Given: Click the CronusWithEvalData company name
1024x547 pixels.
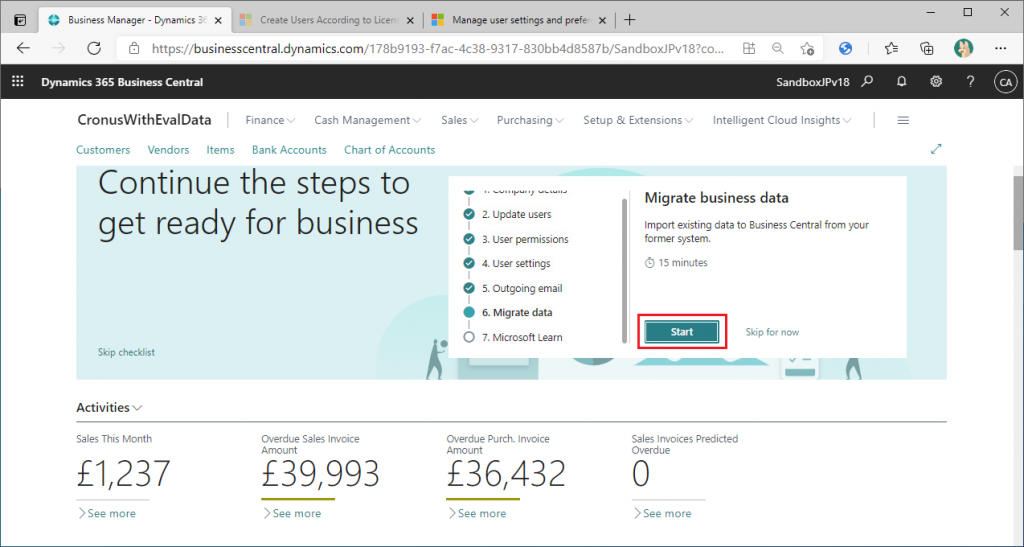Looking at the screenshot, I should click(144, 120).
